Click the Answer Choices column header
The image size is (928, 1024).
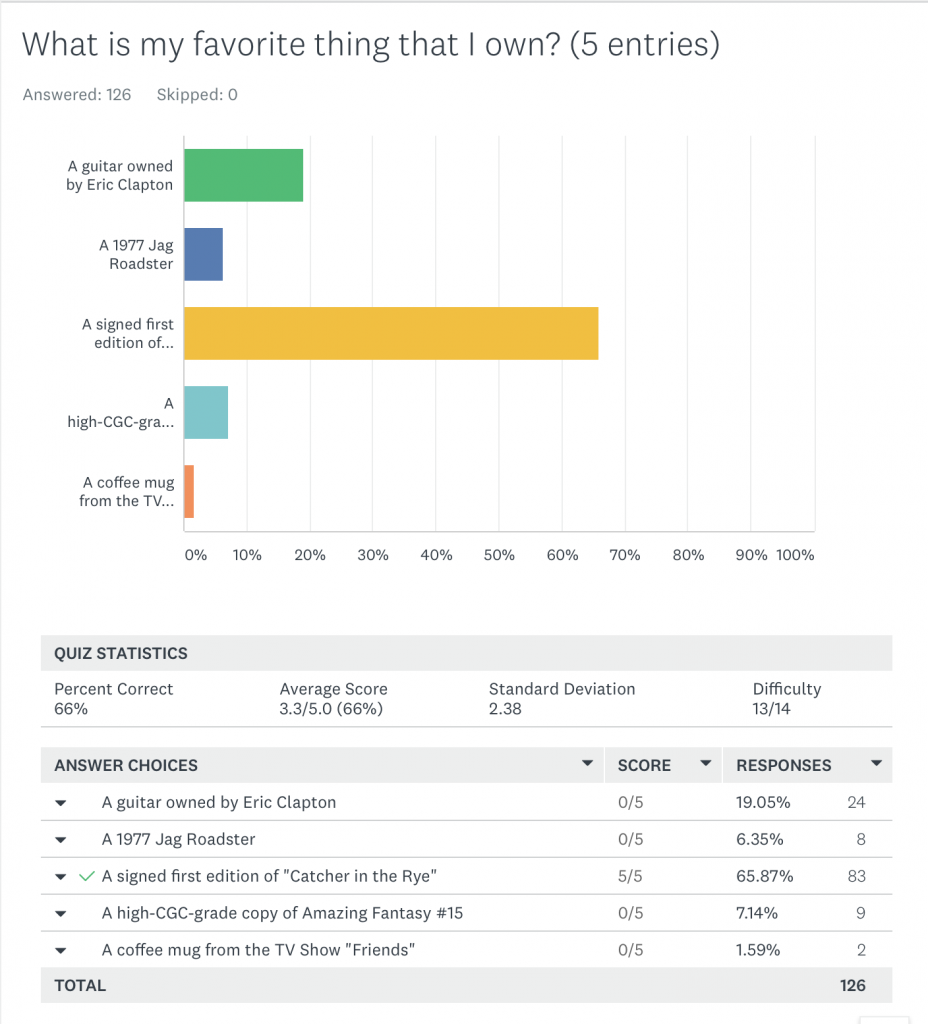click(x=126, y=765)
